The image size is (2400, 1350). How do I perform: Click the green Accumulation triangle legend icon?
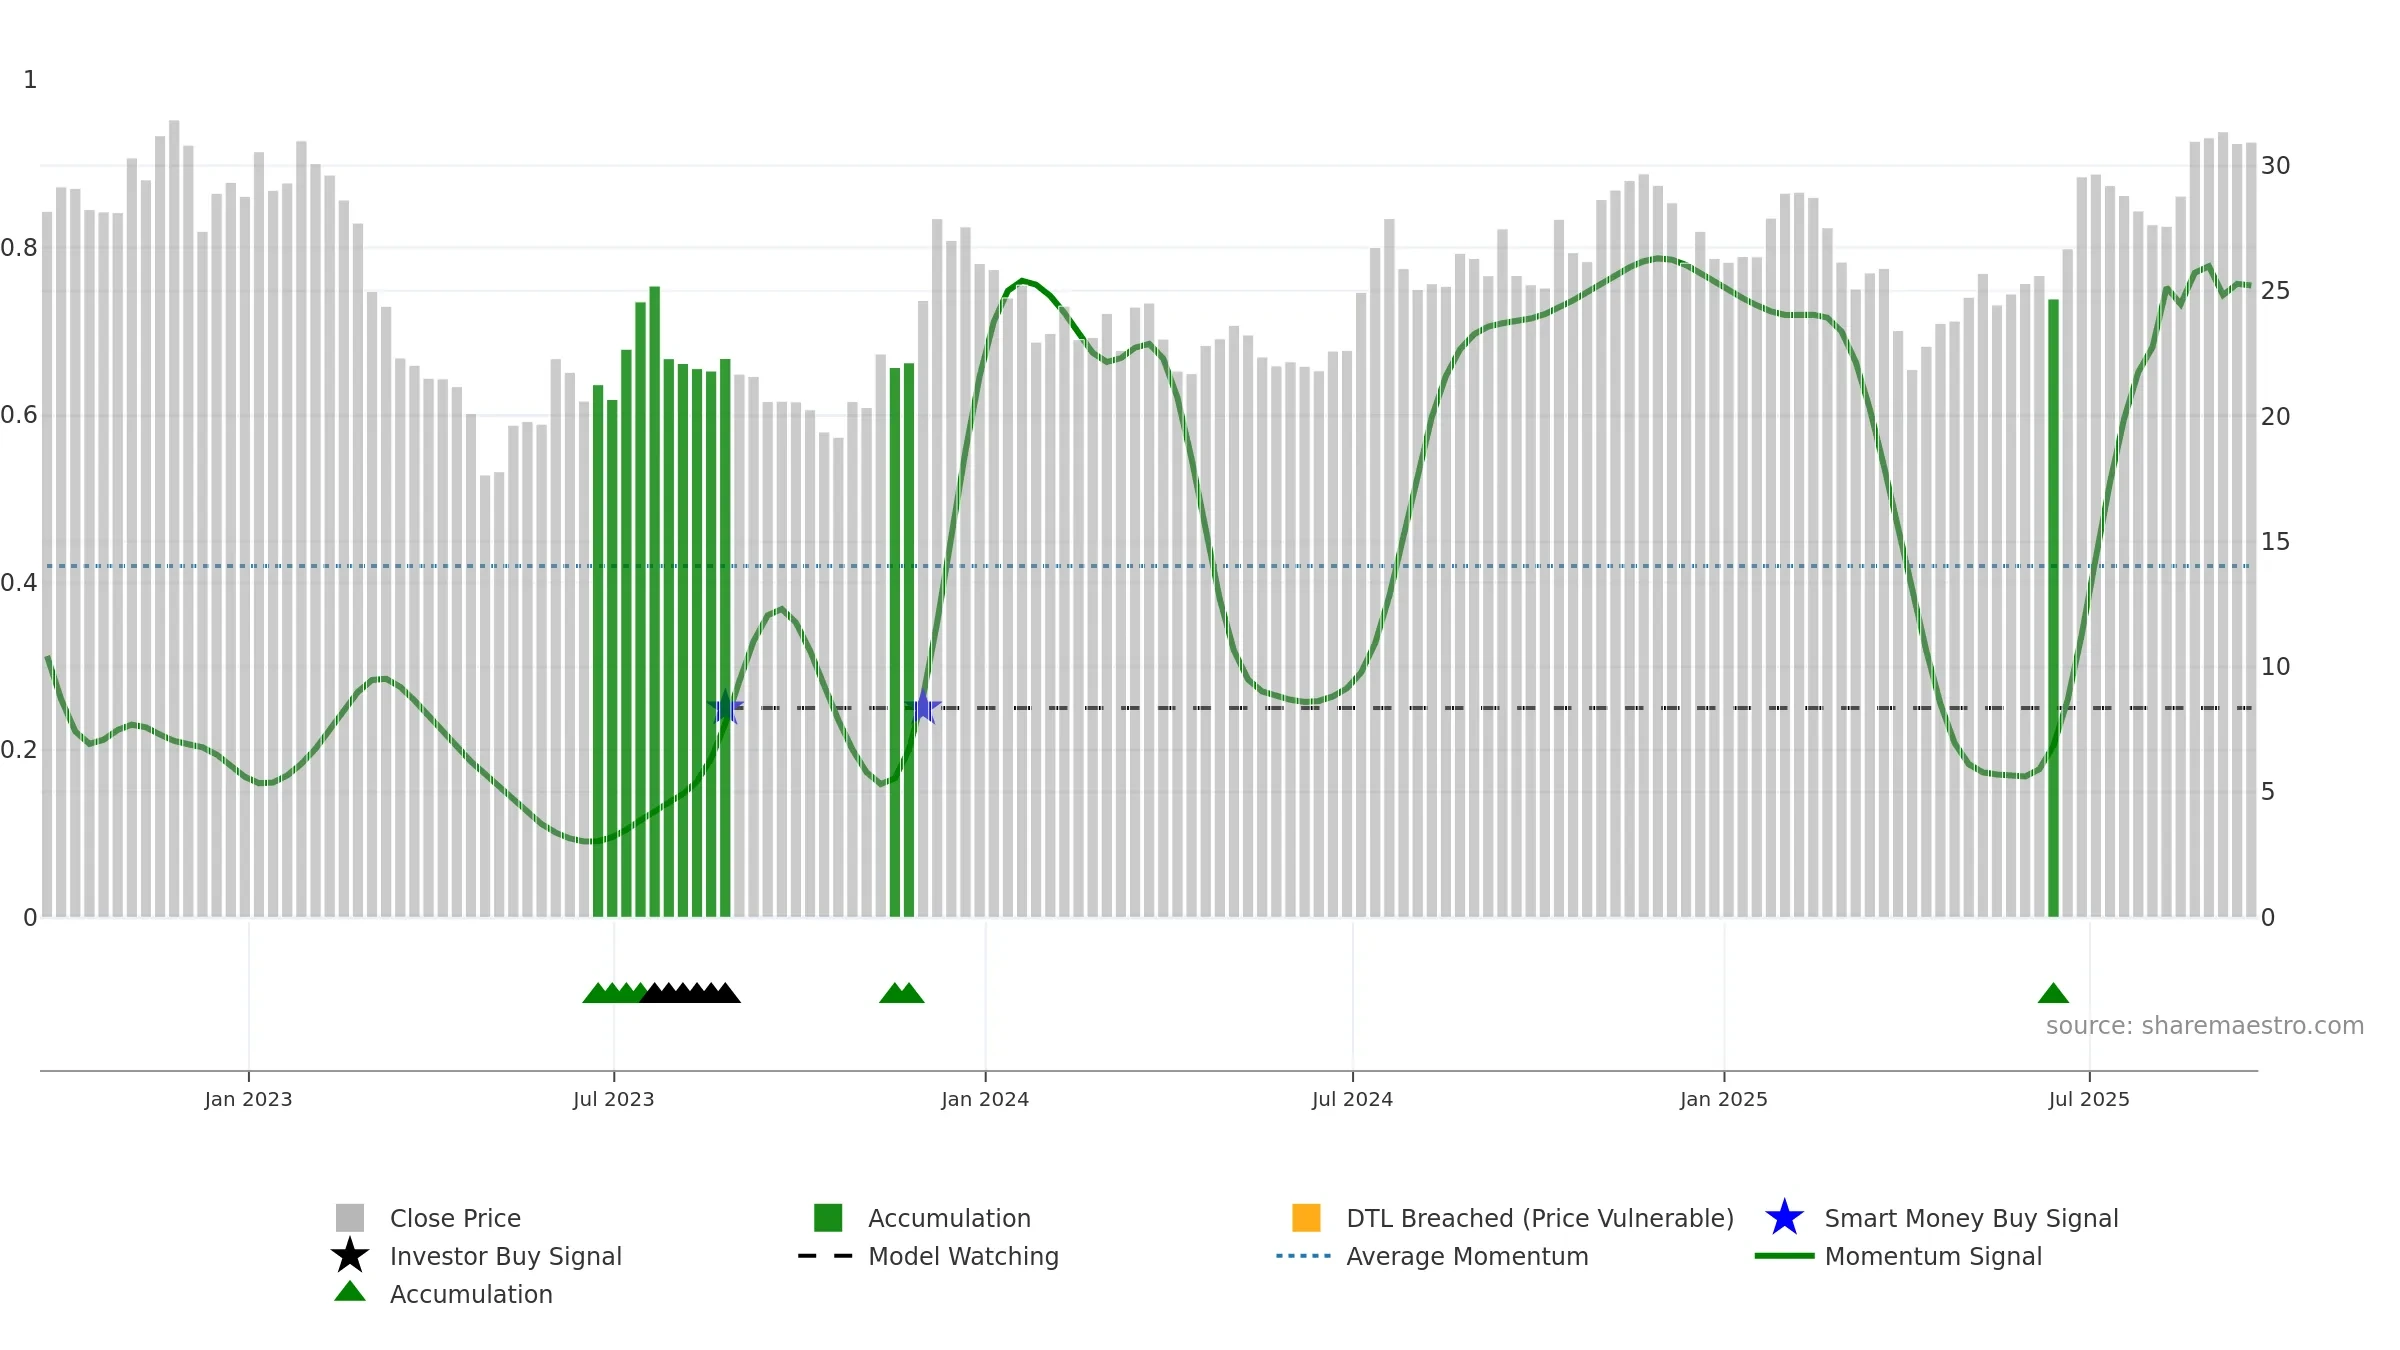click(x=350, y=1291)
